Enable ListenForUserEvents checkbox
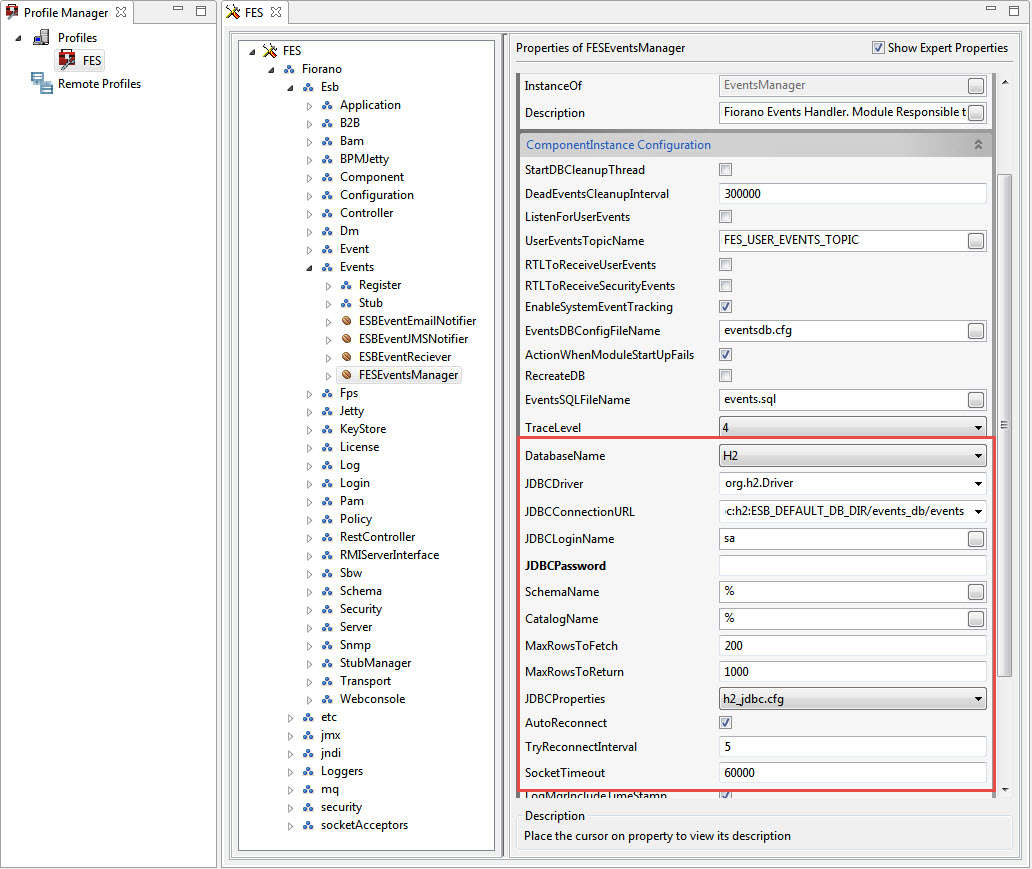 (x=725, y=217)
